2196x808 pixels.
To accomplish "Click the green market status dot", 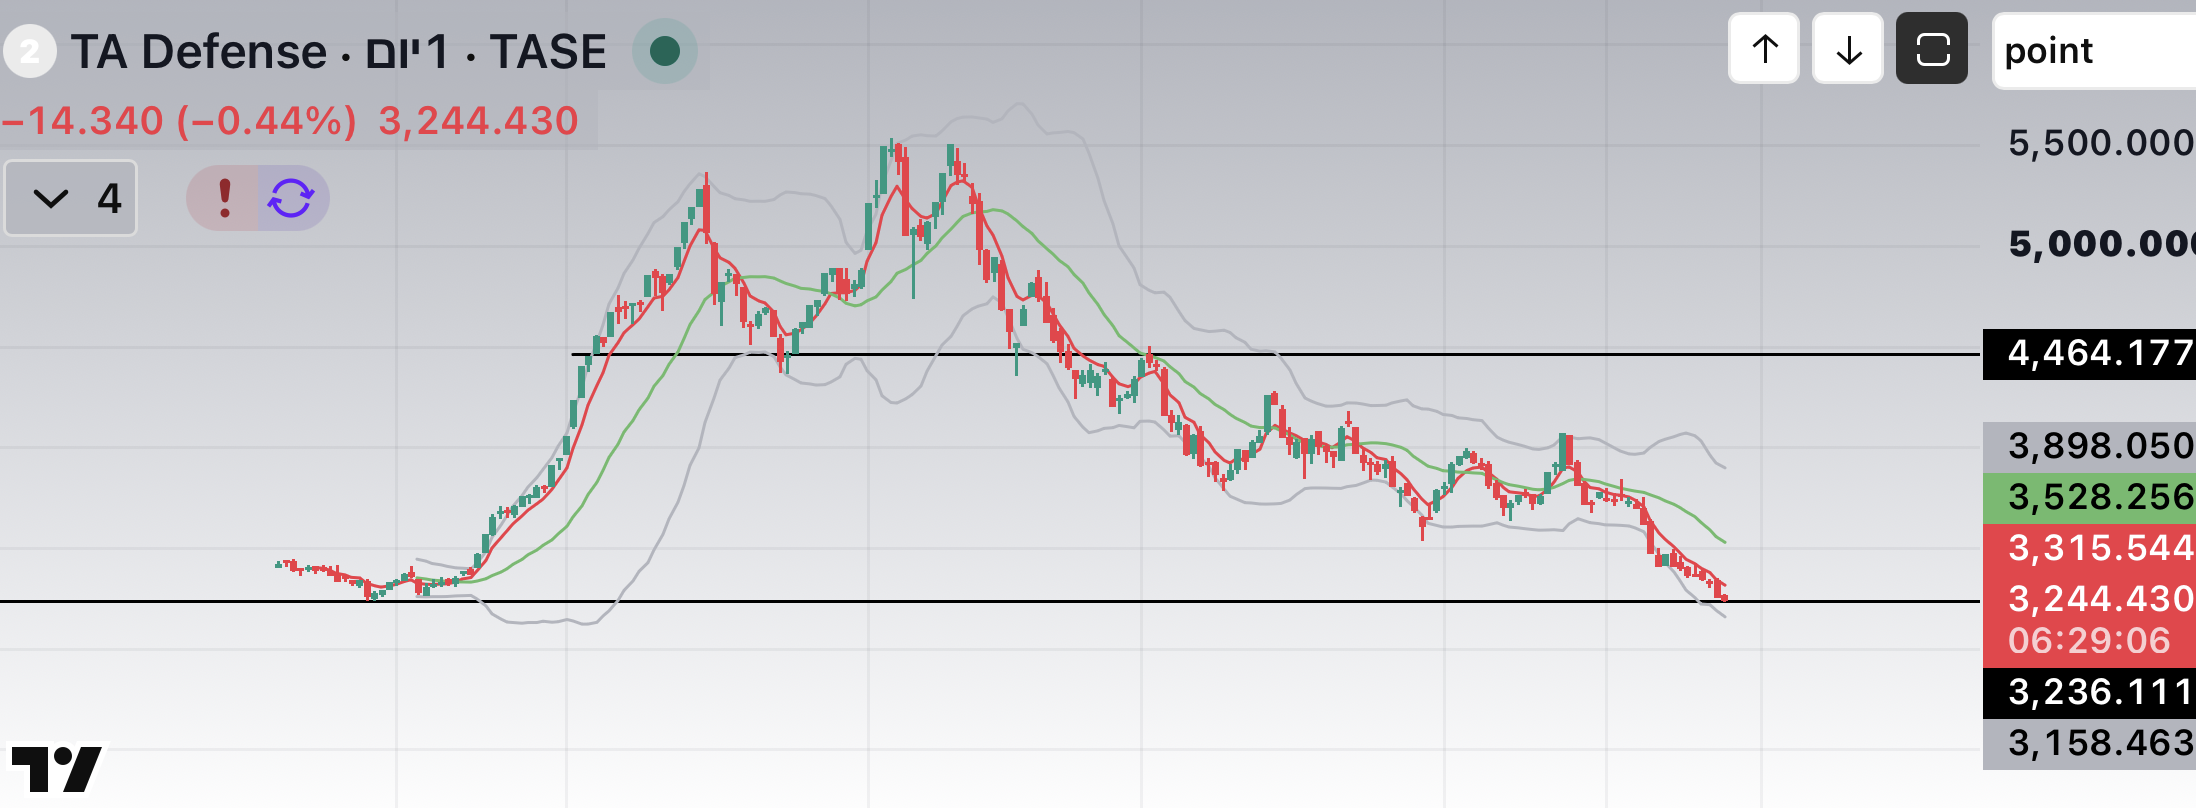I will (665, 51).
